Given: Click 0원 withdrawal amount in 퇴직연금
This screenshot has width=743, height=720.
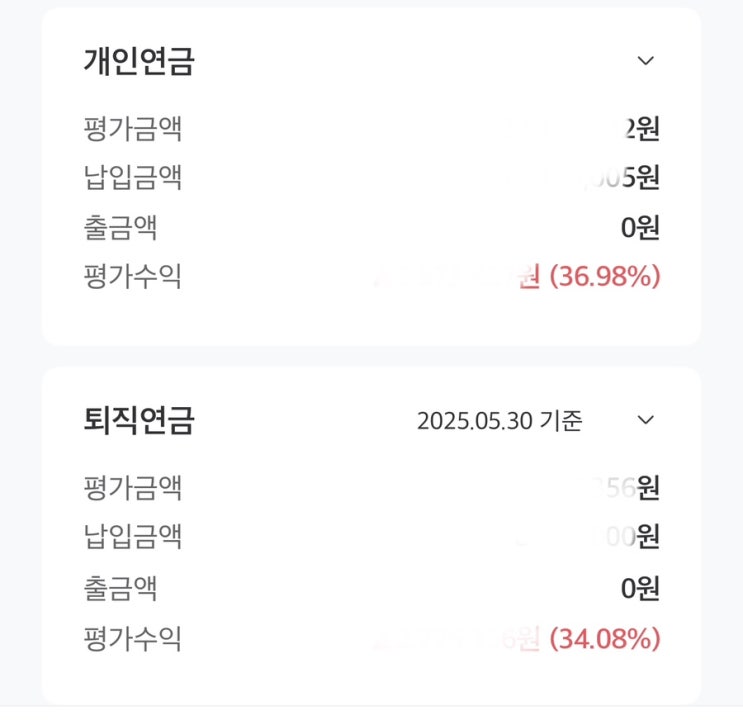Looking at the screenshot, I should click(x=640, y=587).
